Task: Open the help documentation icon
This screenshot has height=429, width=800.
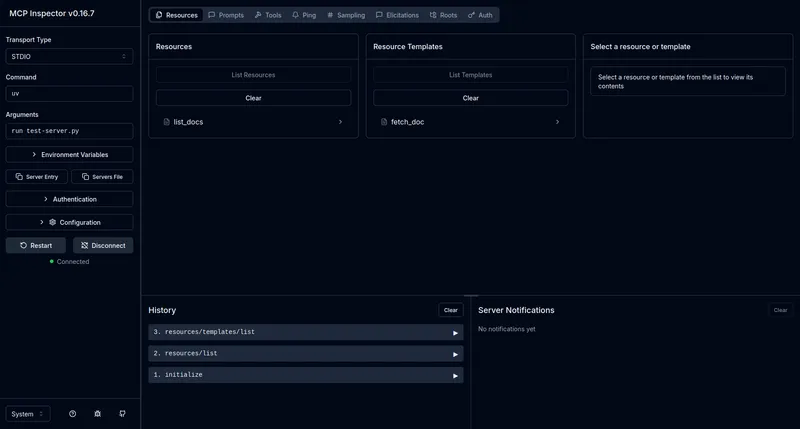Action: point(72,413)
